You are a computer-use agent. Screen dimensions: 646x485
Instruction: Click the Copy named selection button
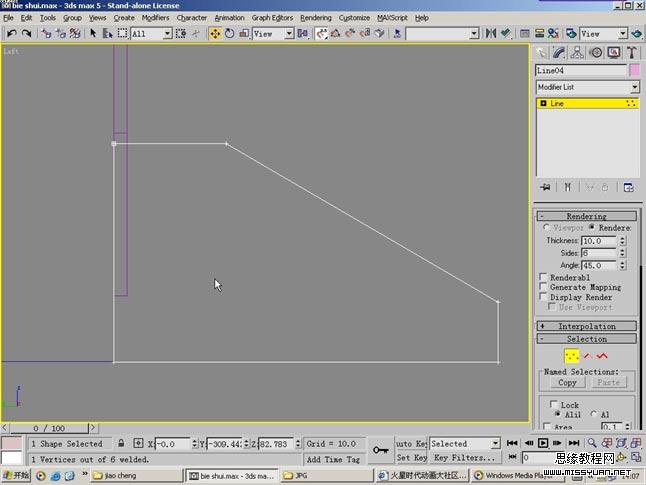click(567, 382)
